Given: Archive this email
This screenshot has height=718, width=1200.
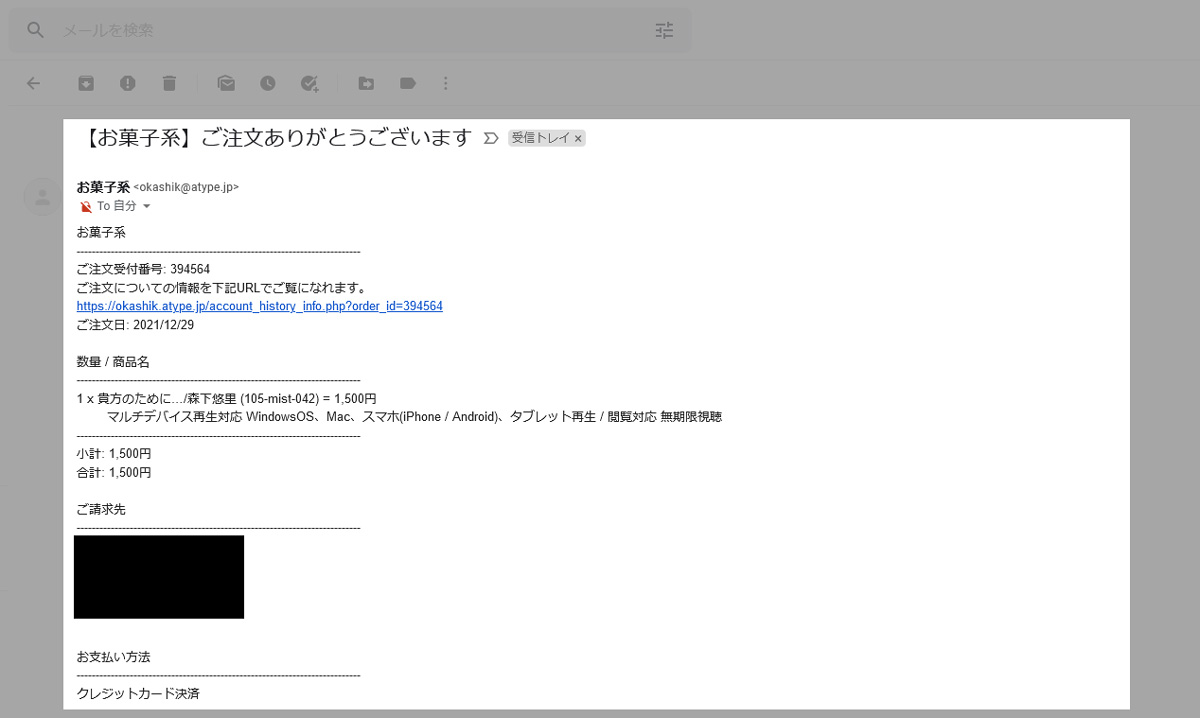Looking at the screenshot, I should click(x=86, y=84).
